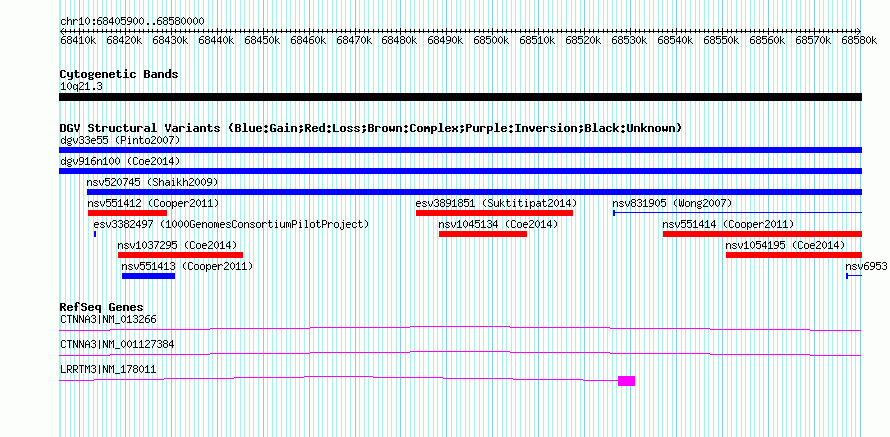Click the red bar below nsv1037295 (Coe2014)

(180, 255)
